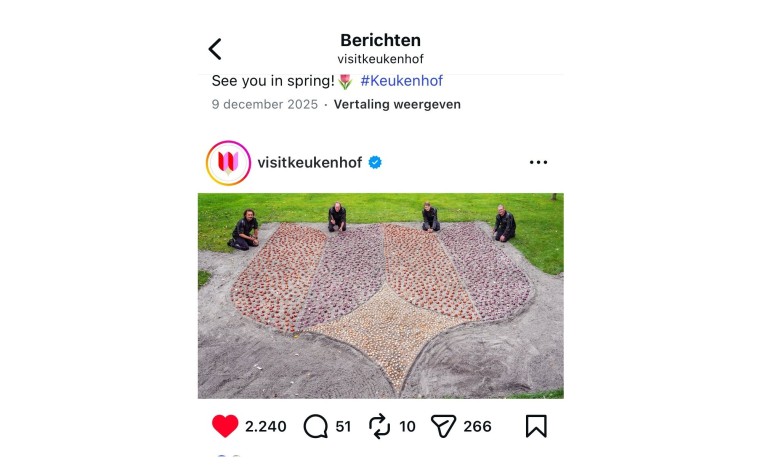Open comments via the speech bubble icon

point(316,426)
